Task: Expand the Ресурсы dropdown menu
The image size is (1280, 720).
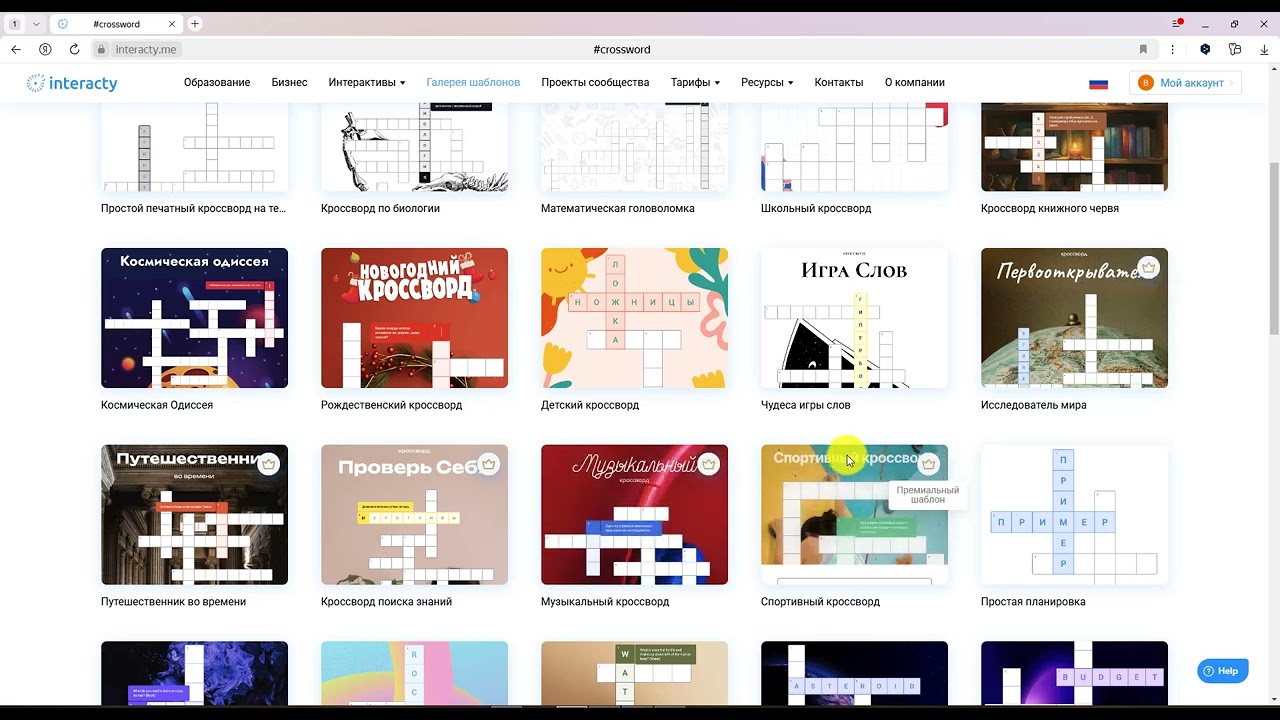Action: click(767, 83)
